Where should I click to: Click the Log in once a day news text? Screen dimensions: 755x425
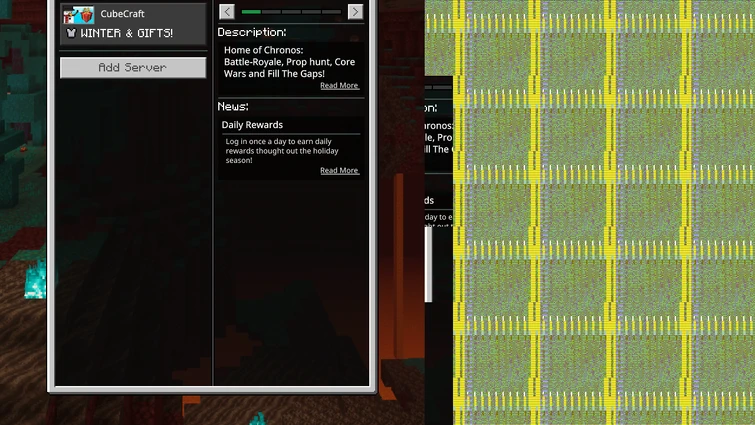point(282,151)
